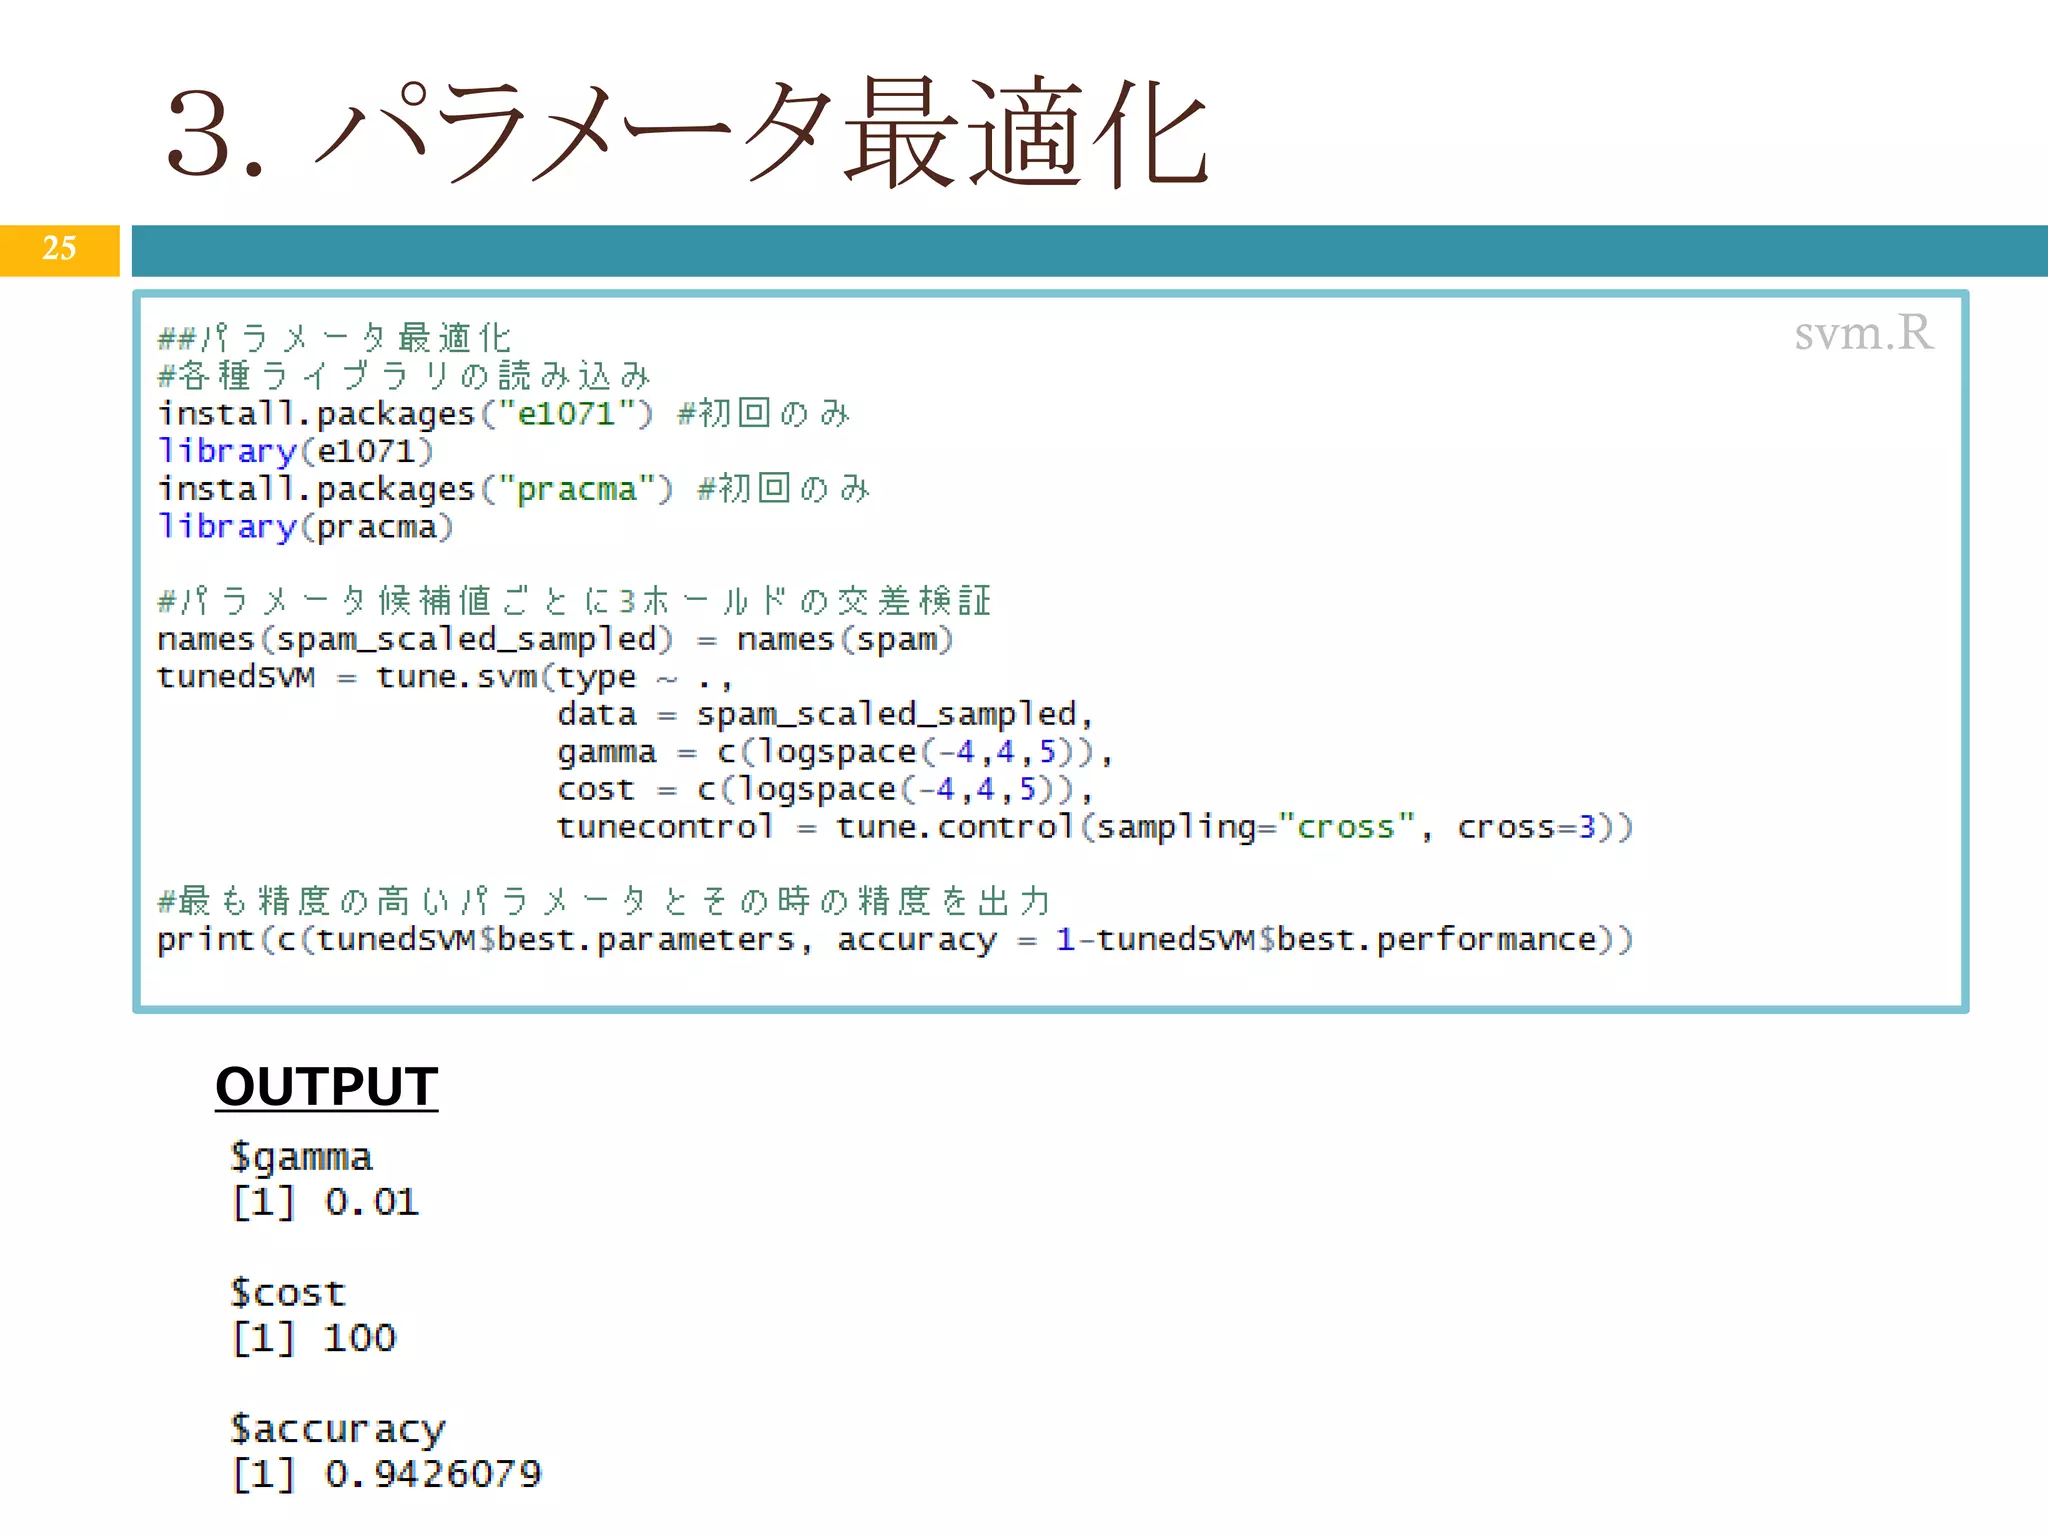Click the comment '#最も精度の高いパラメータ...'

tap(604, 901)
